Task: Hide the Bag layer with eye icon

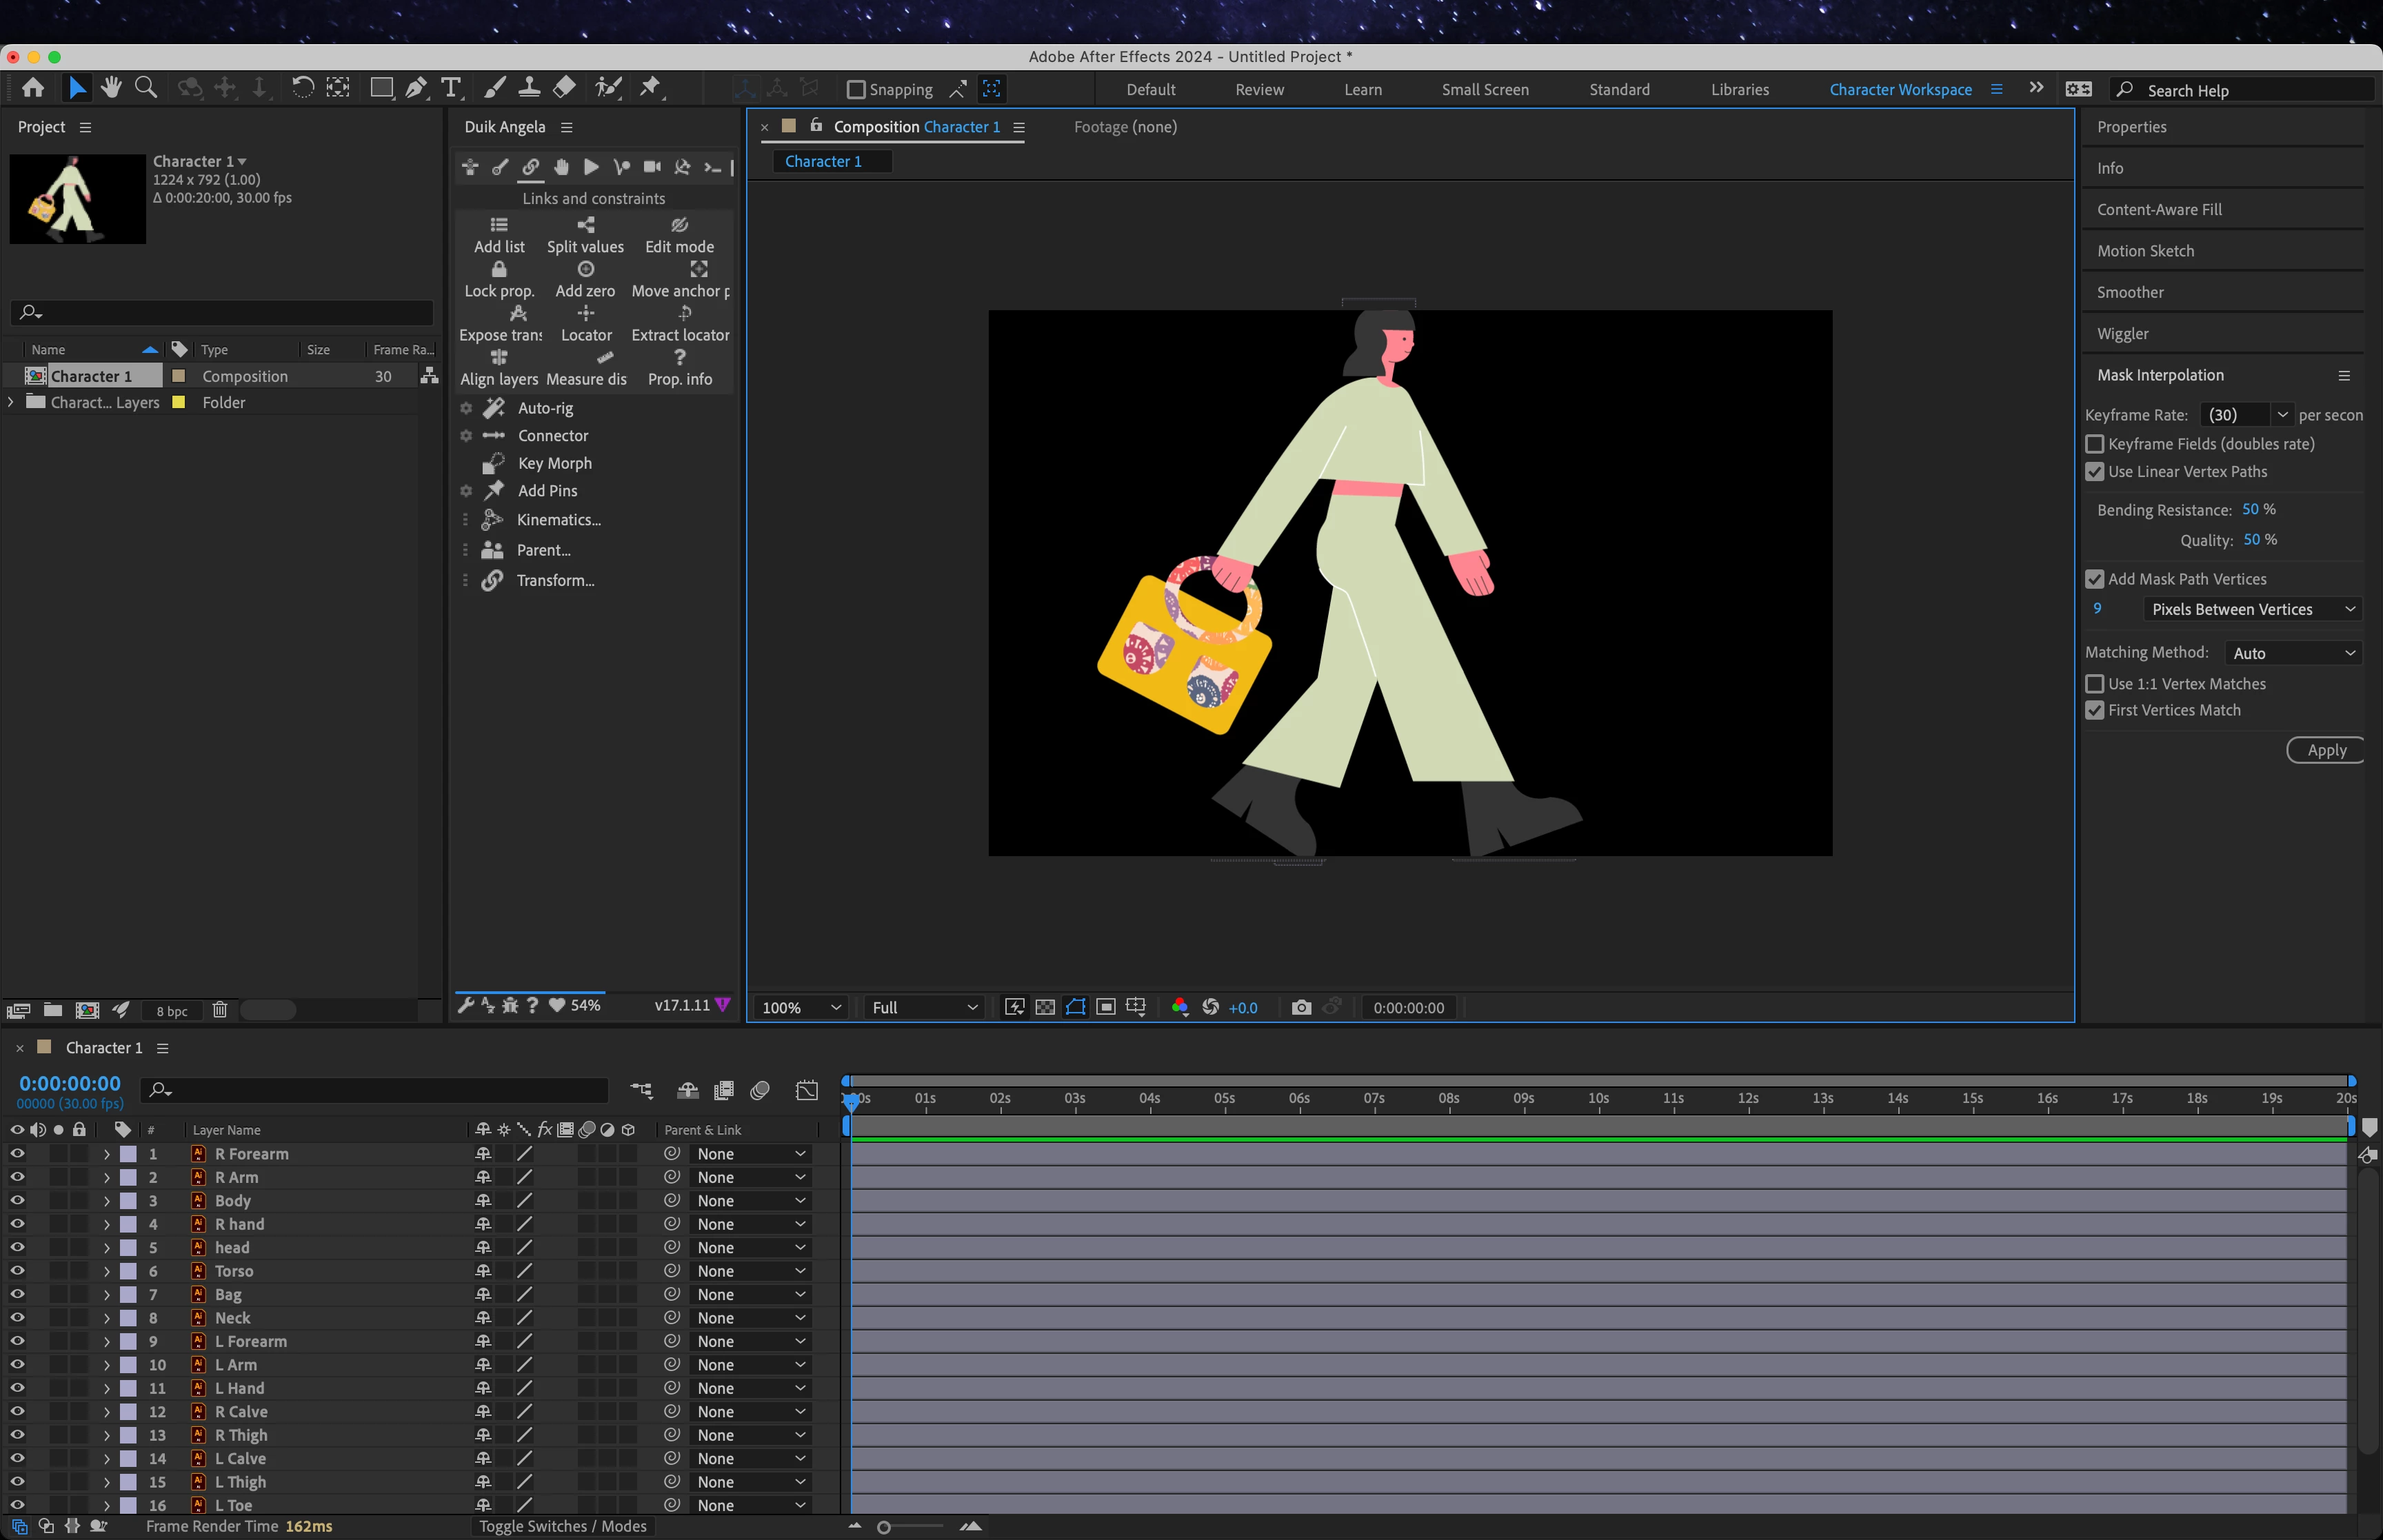Action: (x=17, y=1294)
